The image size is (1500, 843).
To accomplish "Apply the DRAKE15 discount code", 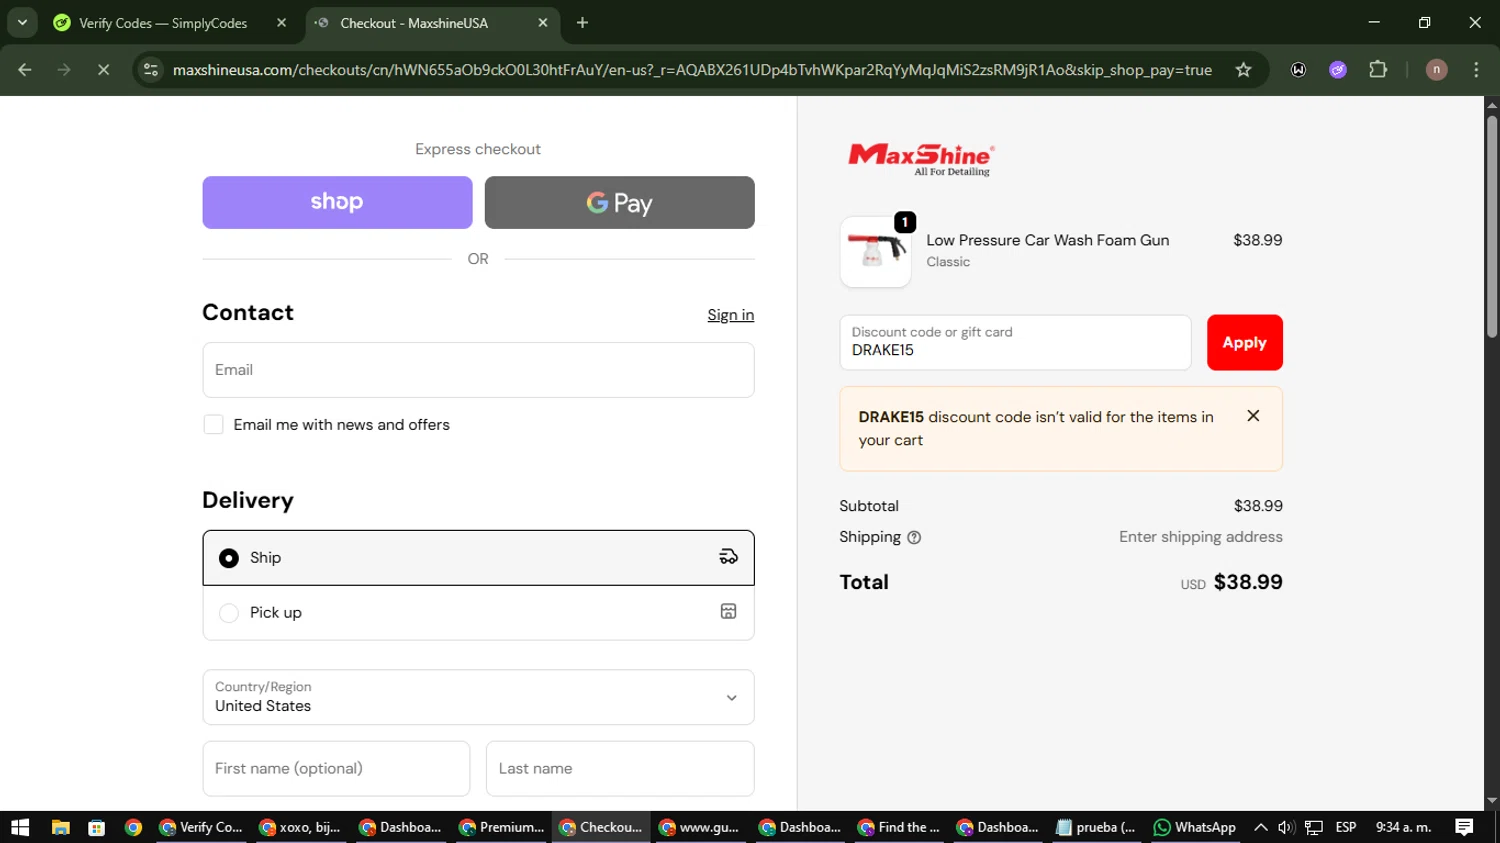I will 1244,342.
